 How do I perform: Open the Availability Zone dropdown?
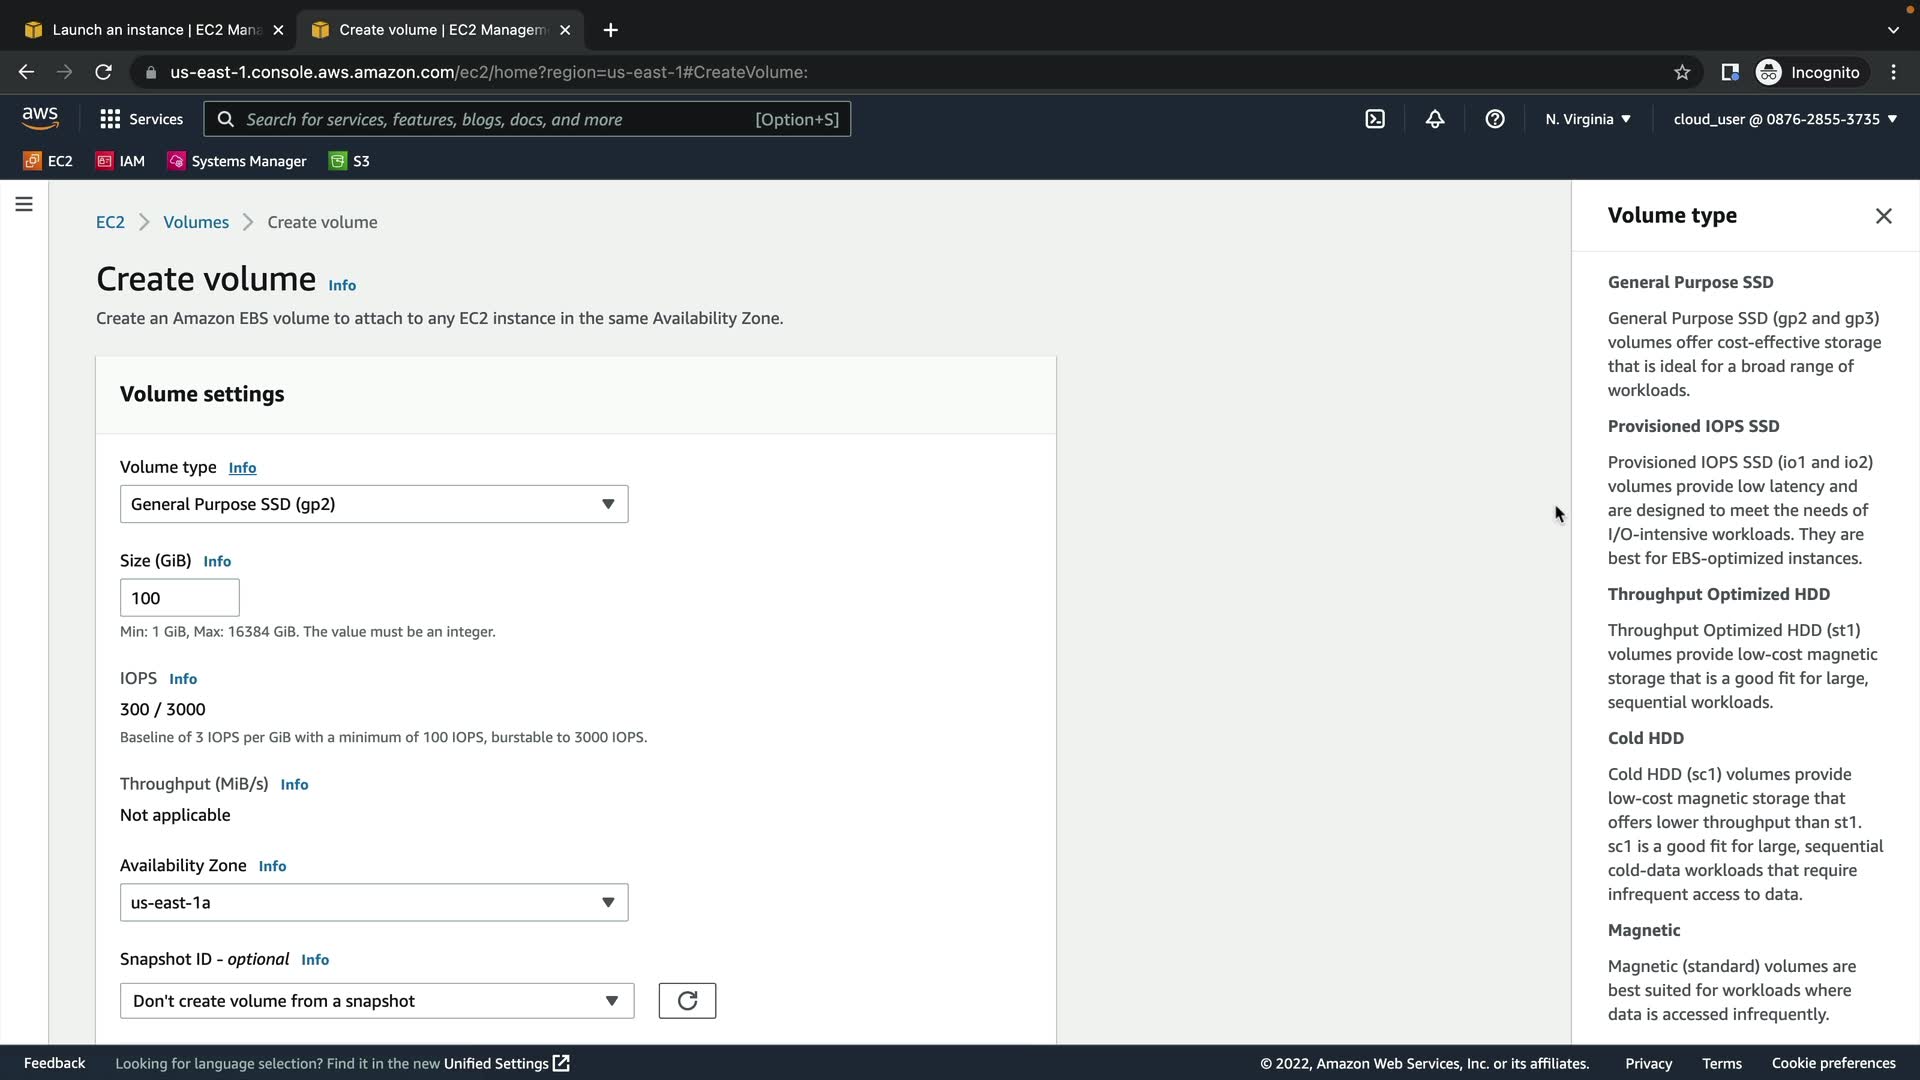tap(374, 903)
